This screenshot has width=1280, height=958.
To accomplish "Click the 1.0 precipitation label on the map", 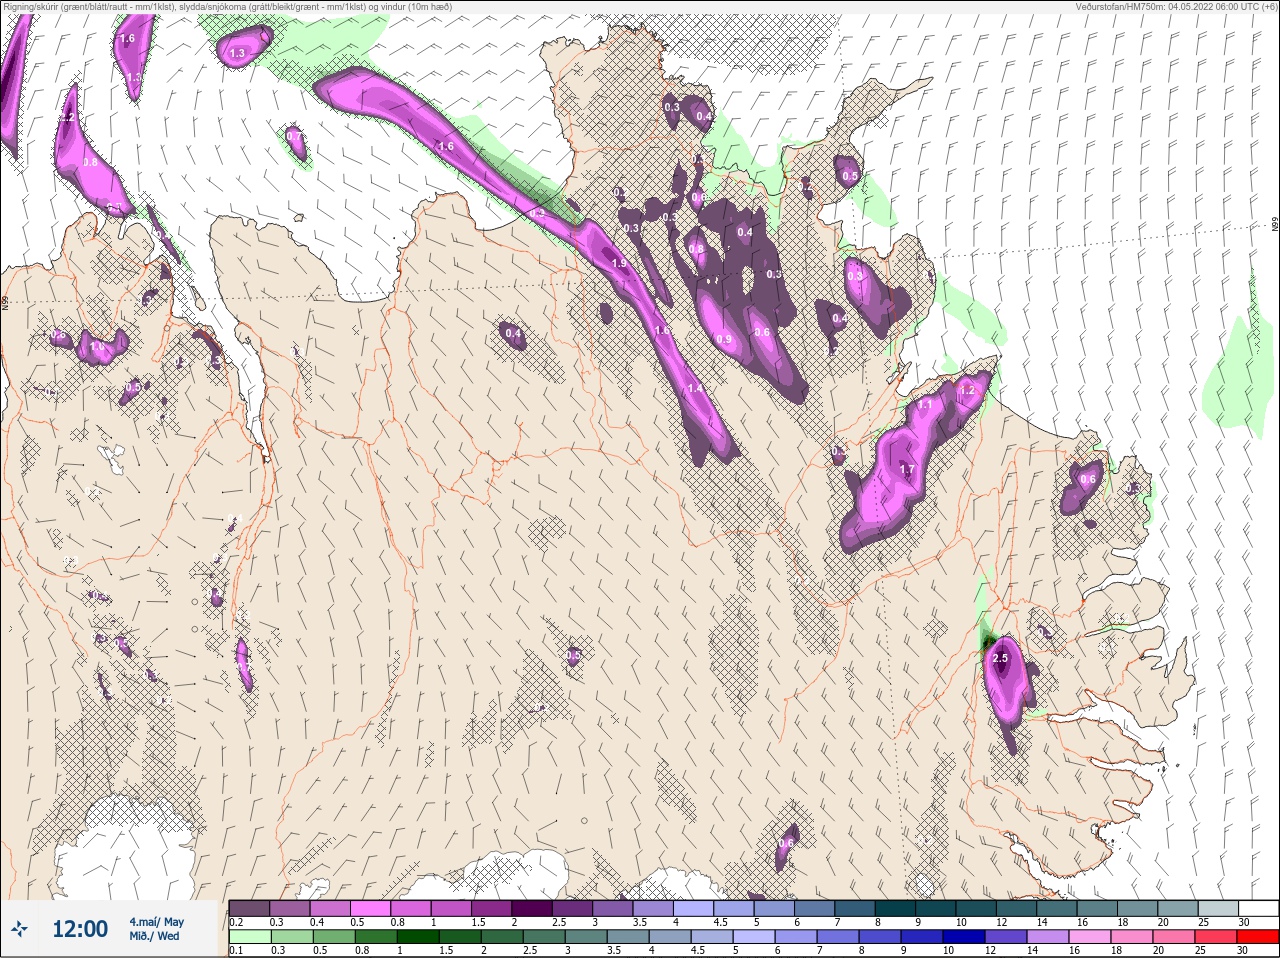I will point(97,347).
